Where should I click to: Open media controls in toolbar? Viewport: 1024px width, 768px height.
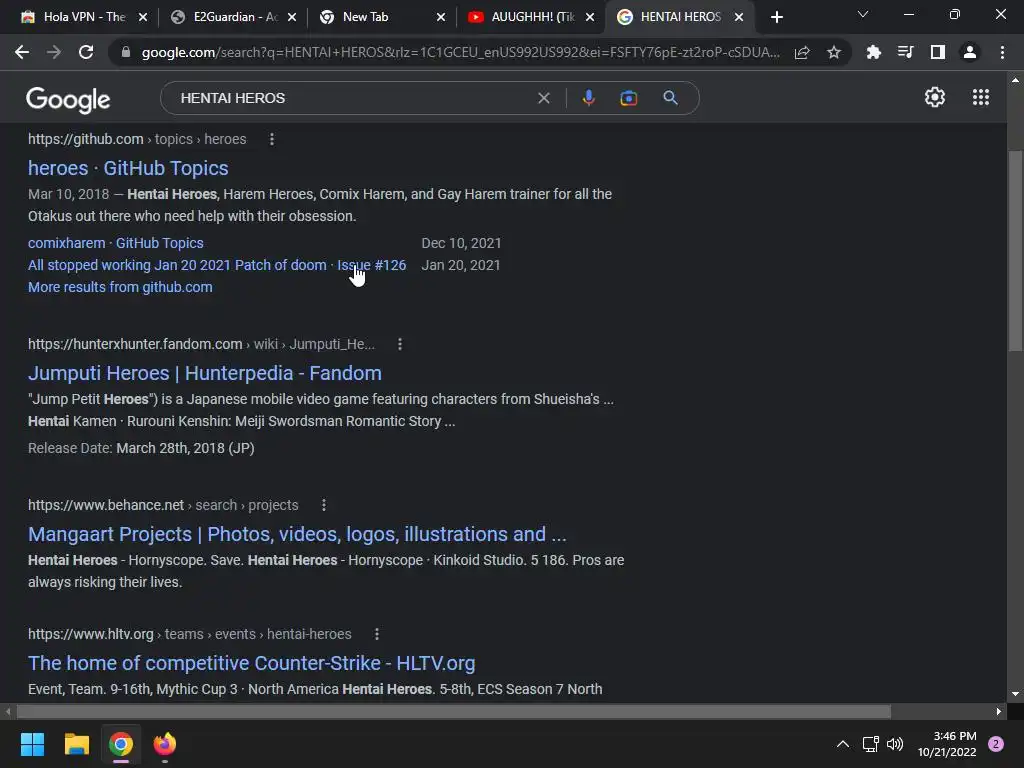tap(905, 52)
